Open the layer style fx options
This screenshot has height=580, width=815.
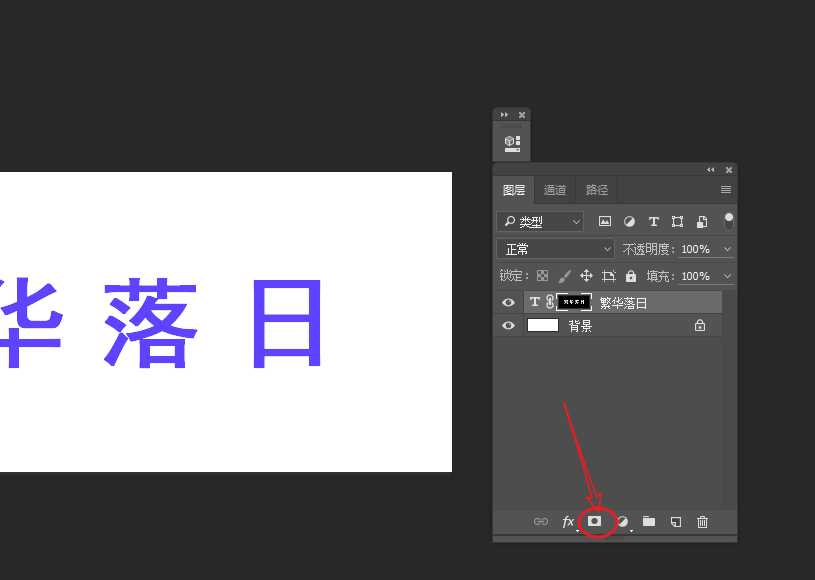coord(567,521)
